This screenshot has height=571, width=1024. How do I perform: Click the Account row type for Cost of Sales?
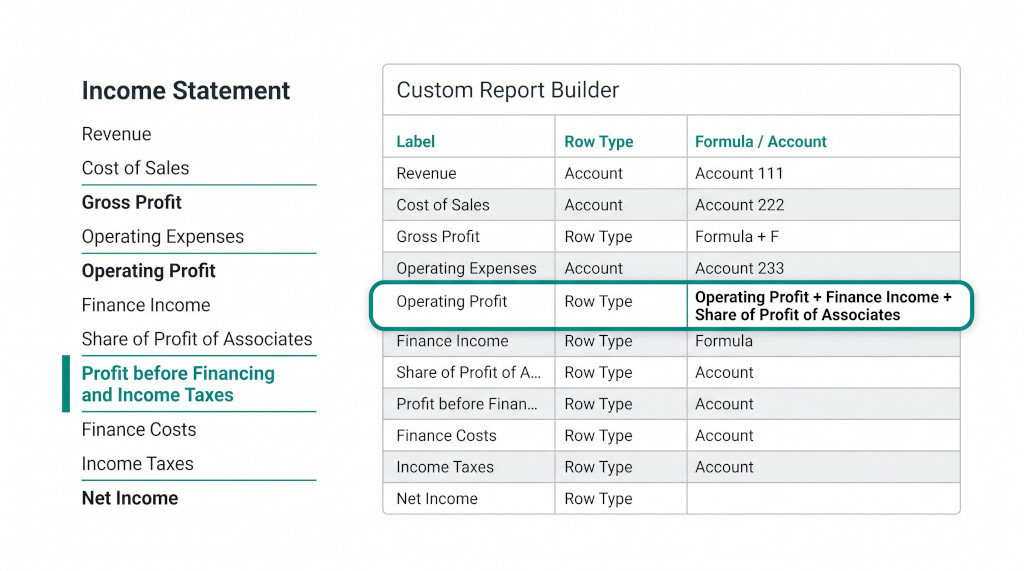pyautogui.click(x=621, y=204)
